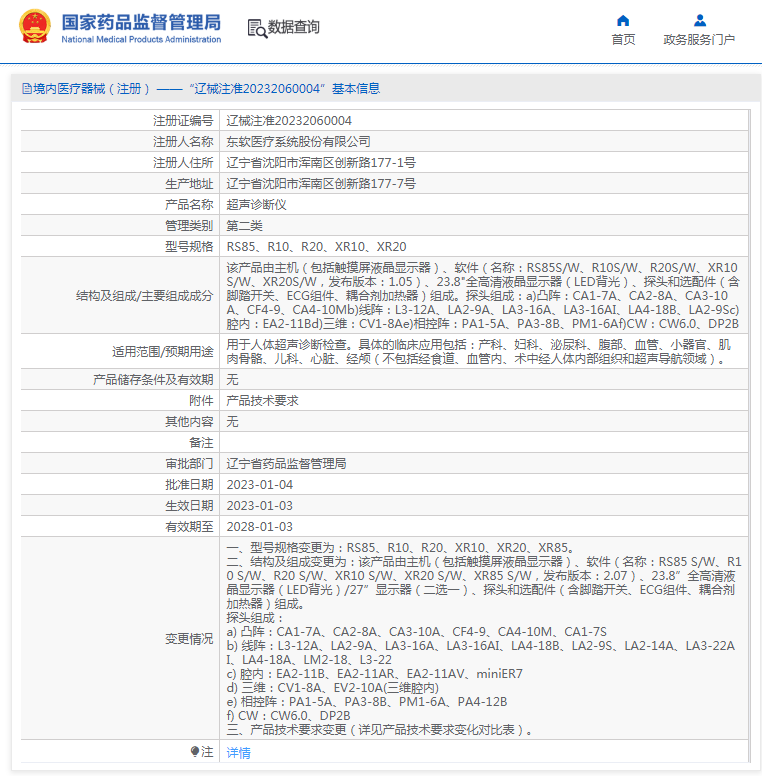Screen dimensions: 762x776
Task: Click the 政务服务门户 user icon
Action: pyautogui.click(x=699, y=20)
